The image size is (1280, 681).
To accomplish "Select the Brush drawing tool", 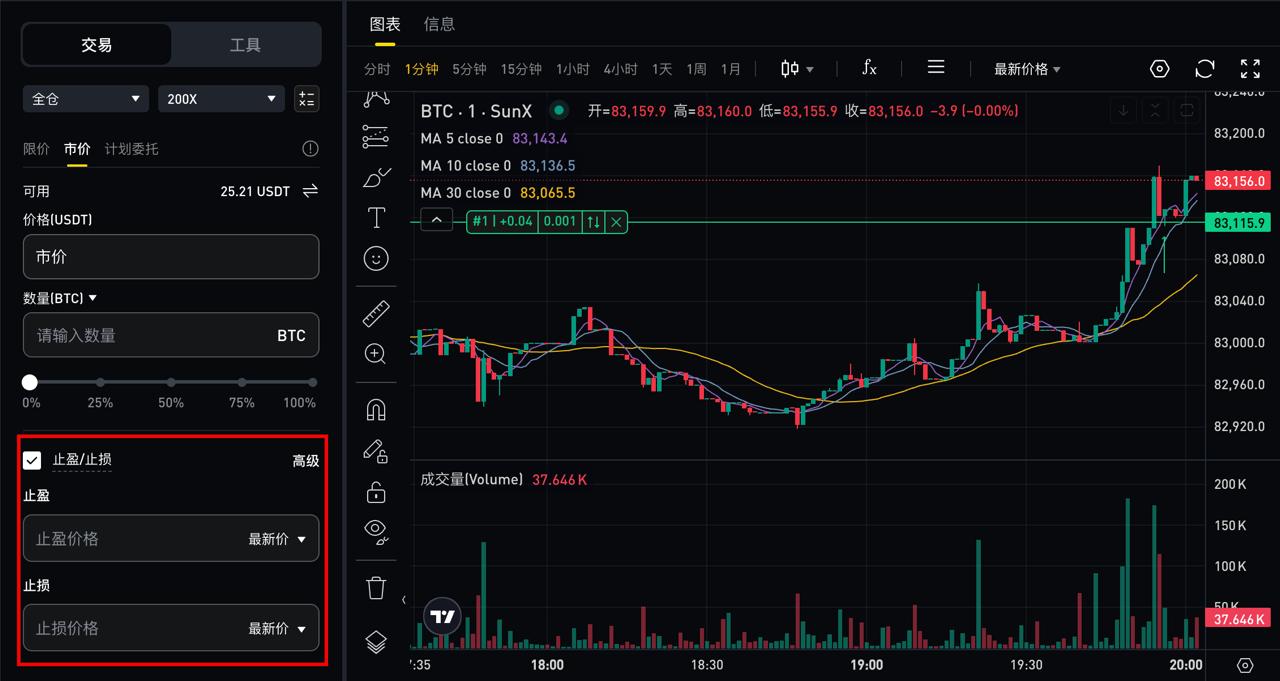I will click(376, 177).
